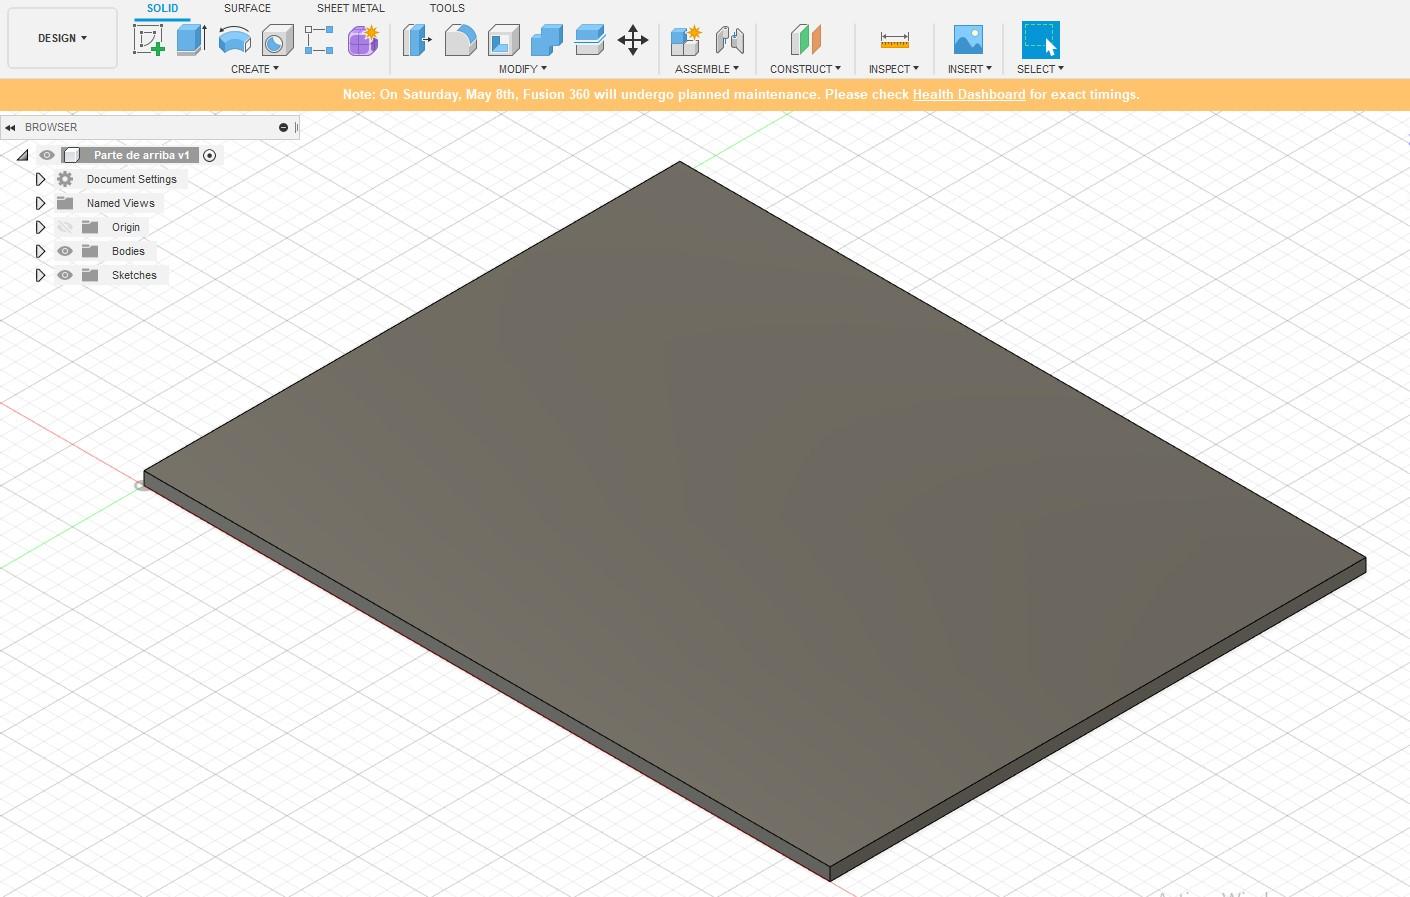
Task: Click the Insert Image icon
Action: [x=968, y=40]
